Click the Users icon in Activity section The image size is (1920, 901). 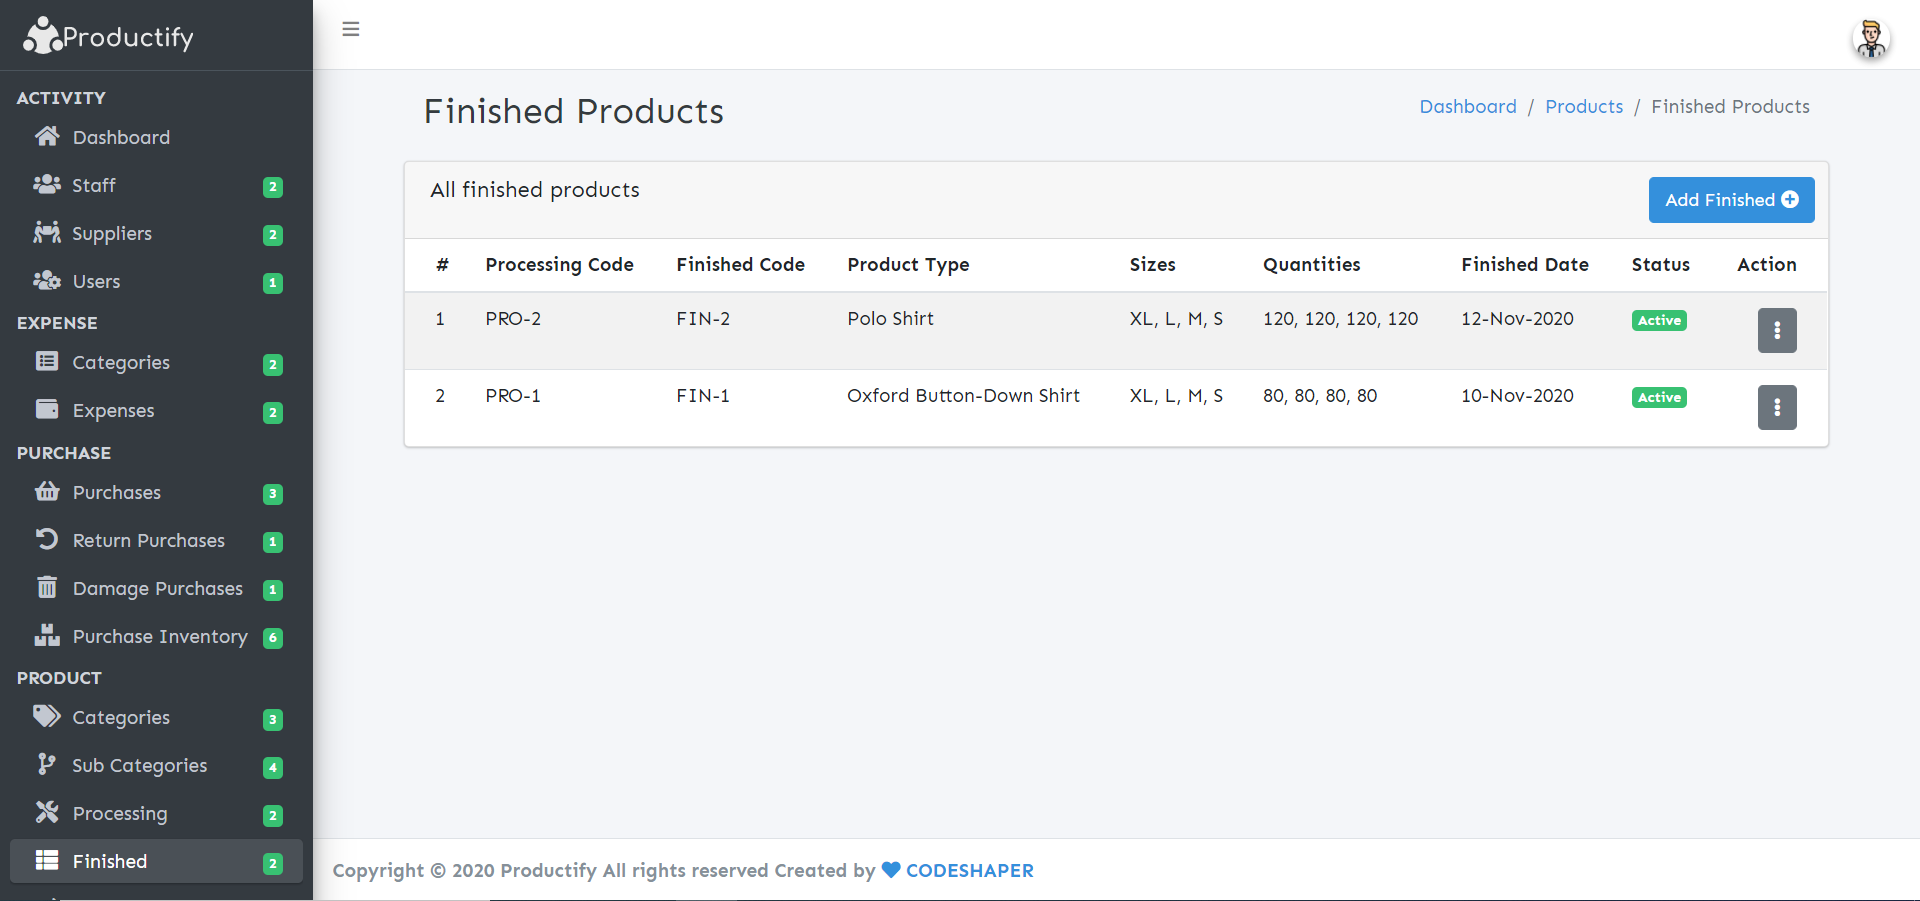tap(46, 280)
